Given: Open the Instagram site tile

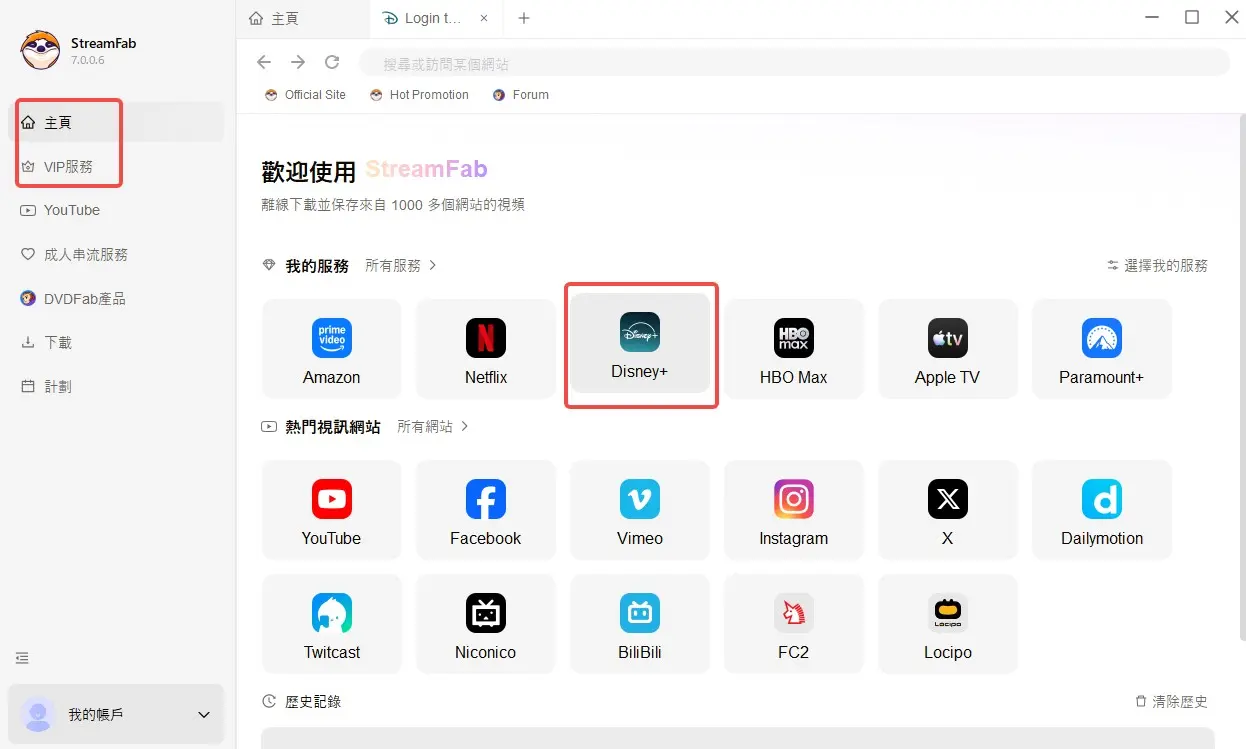Looking at the screenshot, I should 794,510.
